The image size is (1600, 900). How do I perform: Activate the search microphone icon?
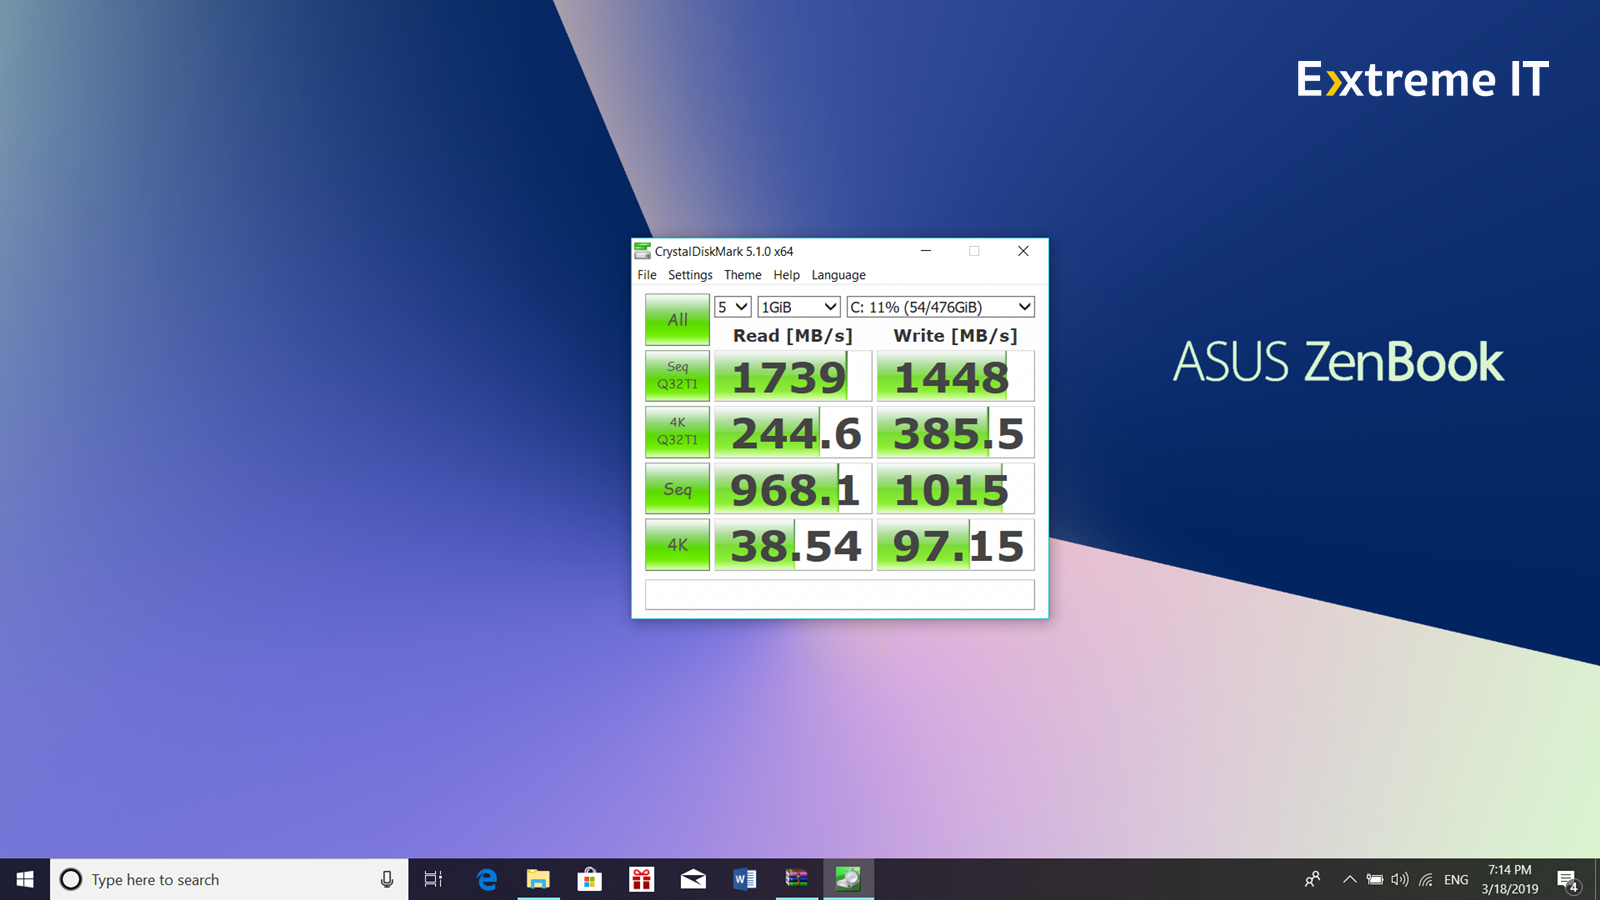387,879
